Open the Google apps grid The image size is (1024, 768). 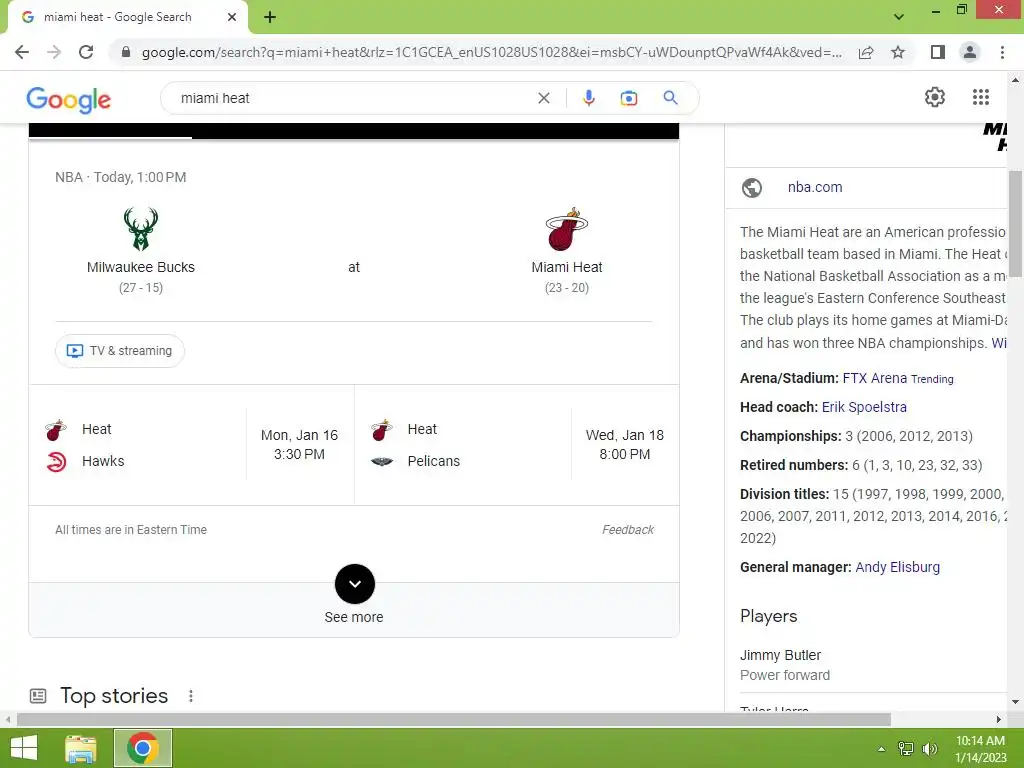(x=980, y=97)
